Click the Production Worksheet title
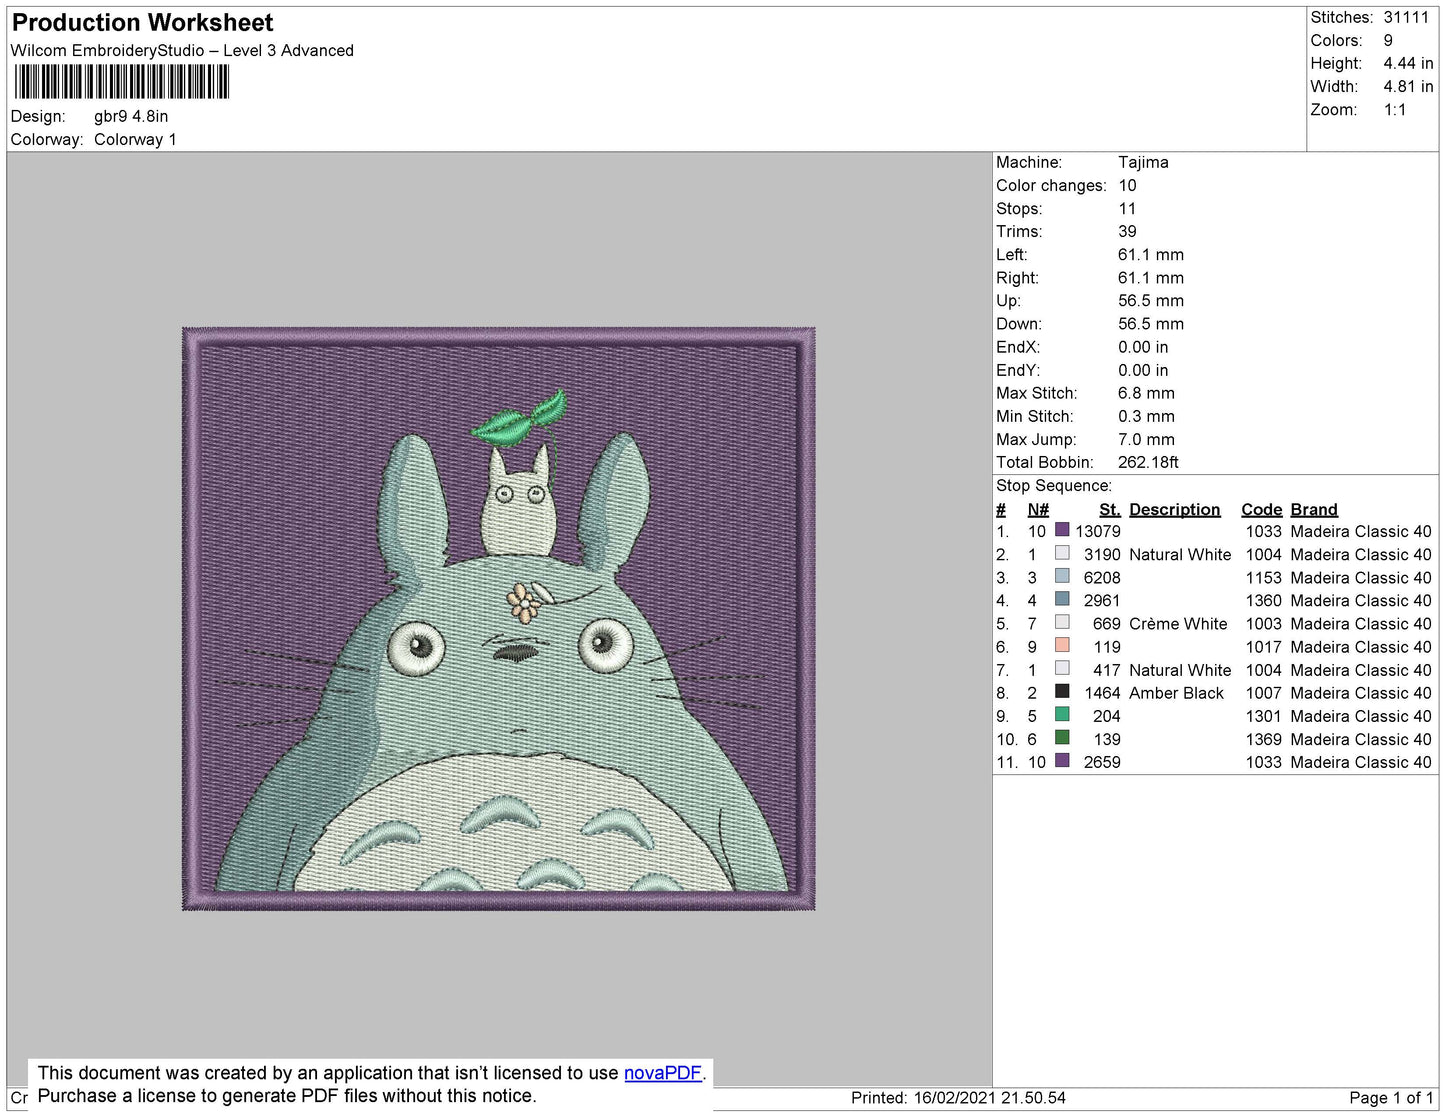Image resolution: width=1445 pixels, height=1117 pixels. (142, 23)
